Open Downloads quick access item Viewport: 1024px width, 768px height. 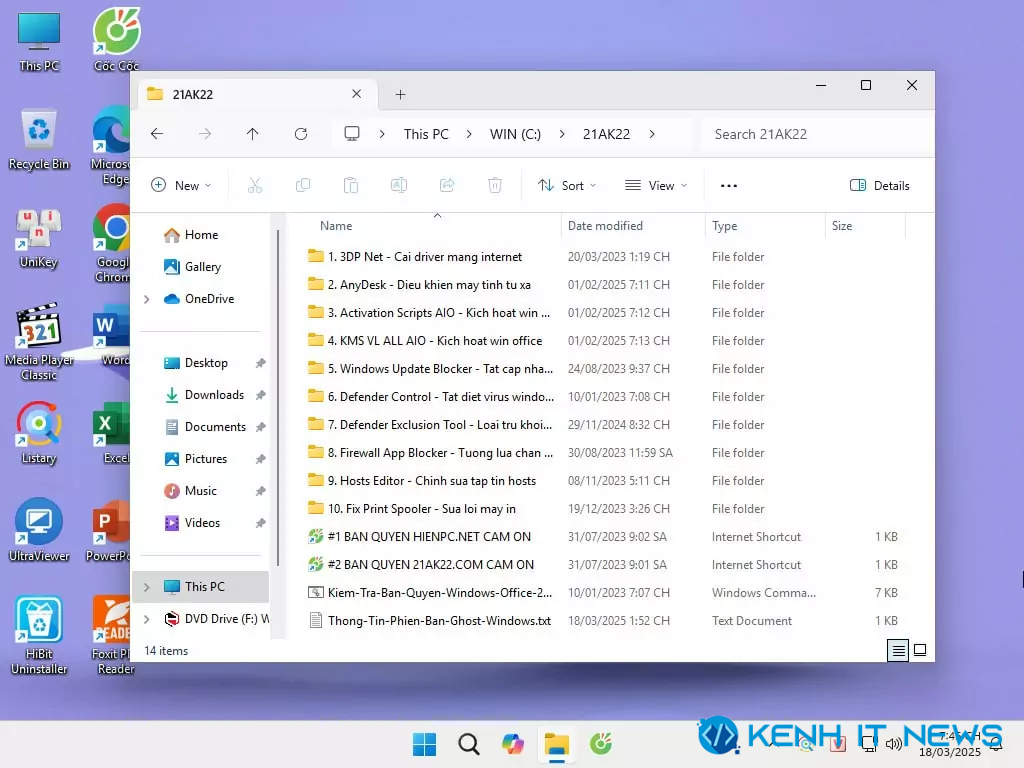(x=202, y=395)
